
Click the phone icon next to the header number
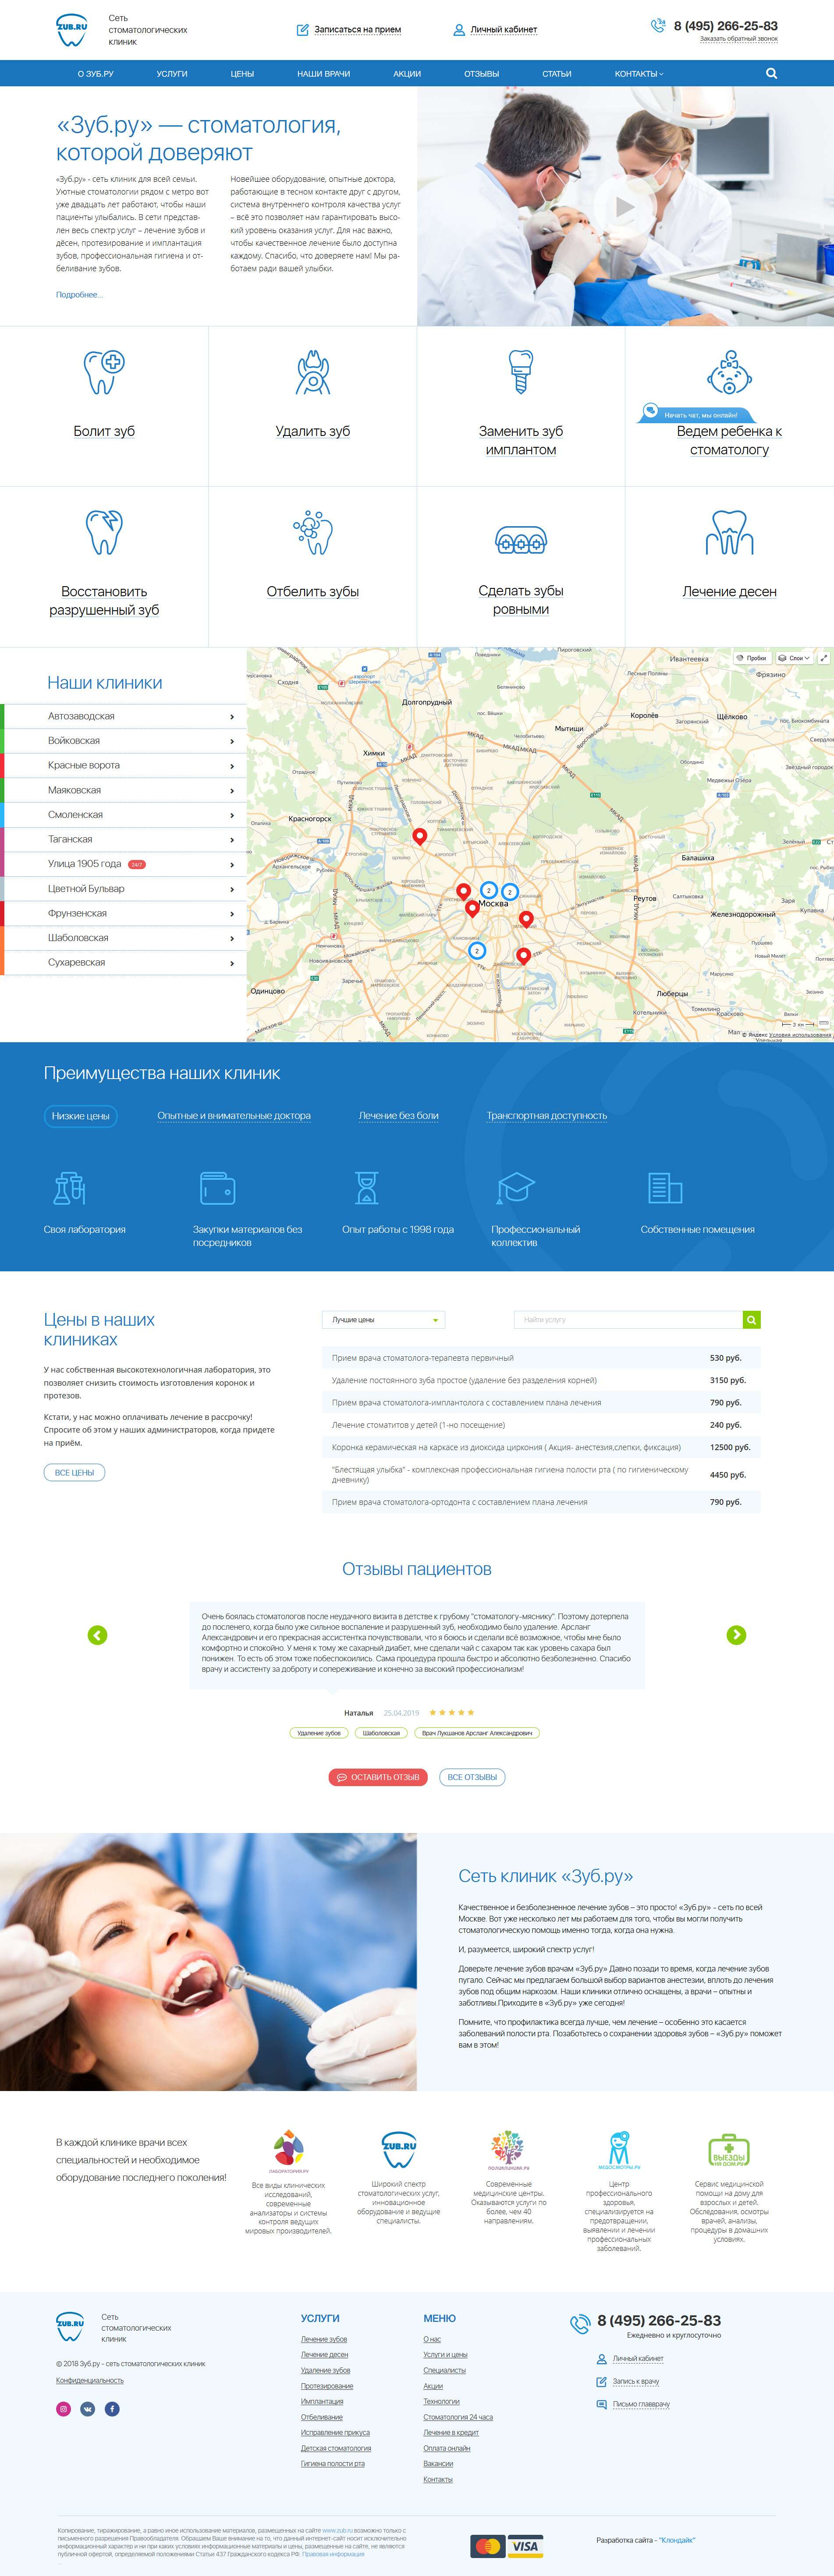pyautogui.click(x=658, y=26)
